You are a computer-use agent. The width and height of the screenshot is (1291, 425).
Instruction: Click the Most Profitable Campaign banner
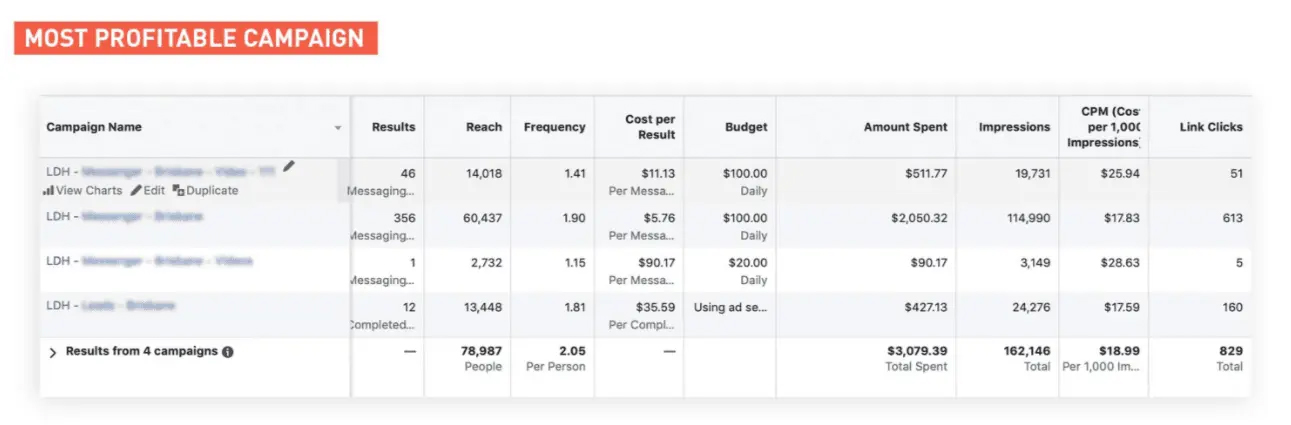[195, 39]
